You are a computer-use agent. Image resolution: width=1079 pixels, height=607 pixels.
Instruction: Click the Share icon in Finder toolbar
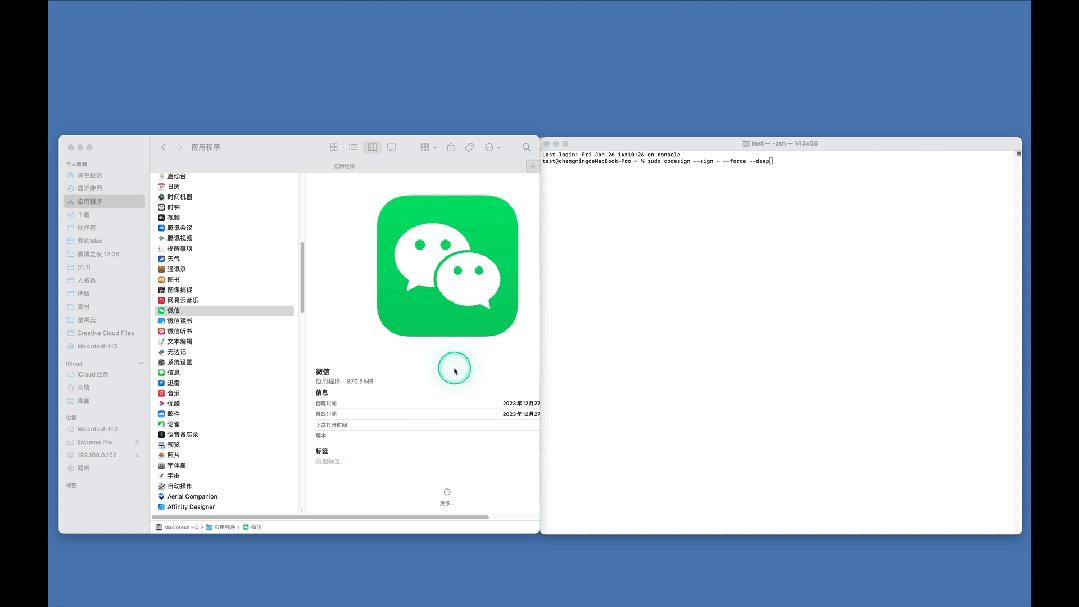[x=451, y=147]
